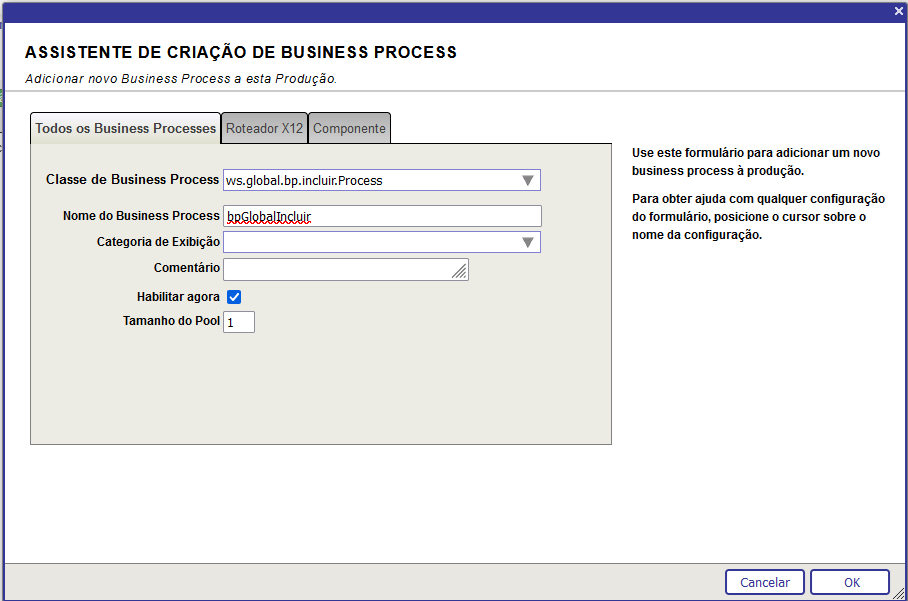Close the dialog with the X icon
908x601 pixels.
(x=898, y=10)
